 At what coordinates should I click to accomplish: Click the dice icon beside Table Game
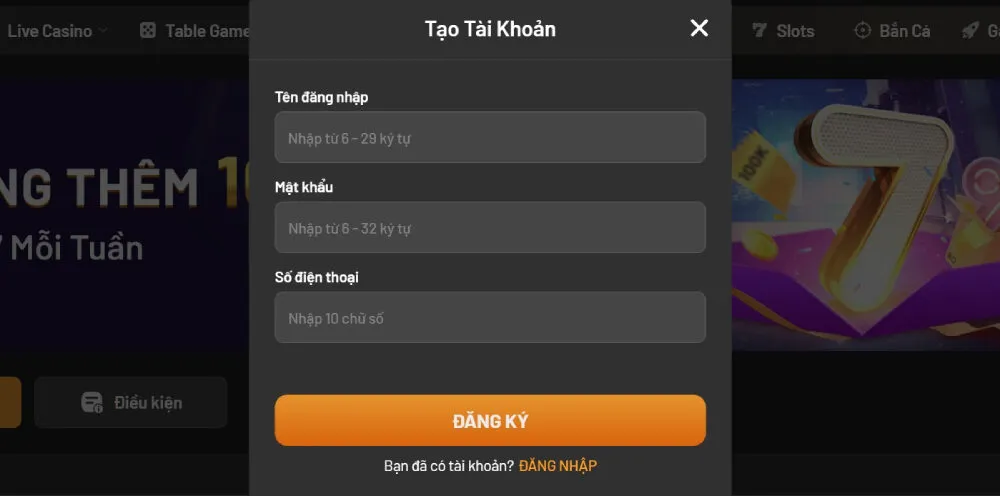[x=147, y=31]
